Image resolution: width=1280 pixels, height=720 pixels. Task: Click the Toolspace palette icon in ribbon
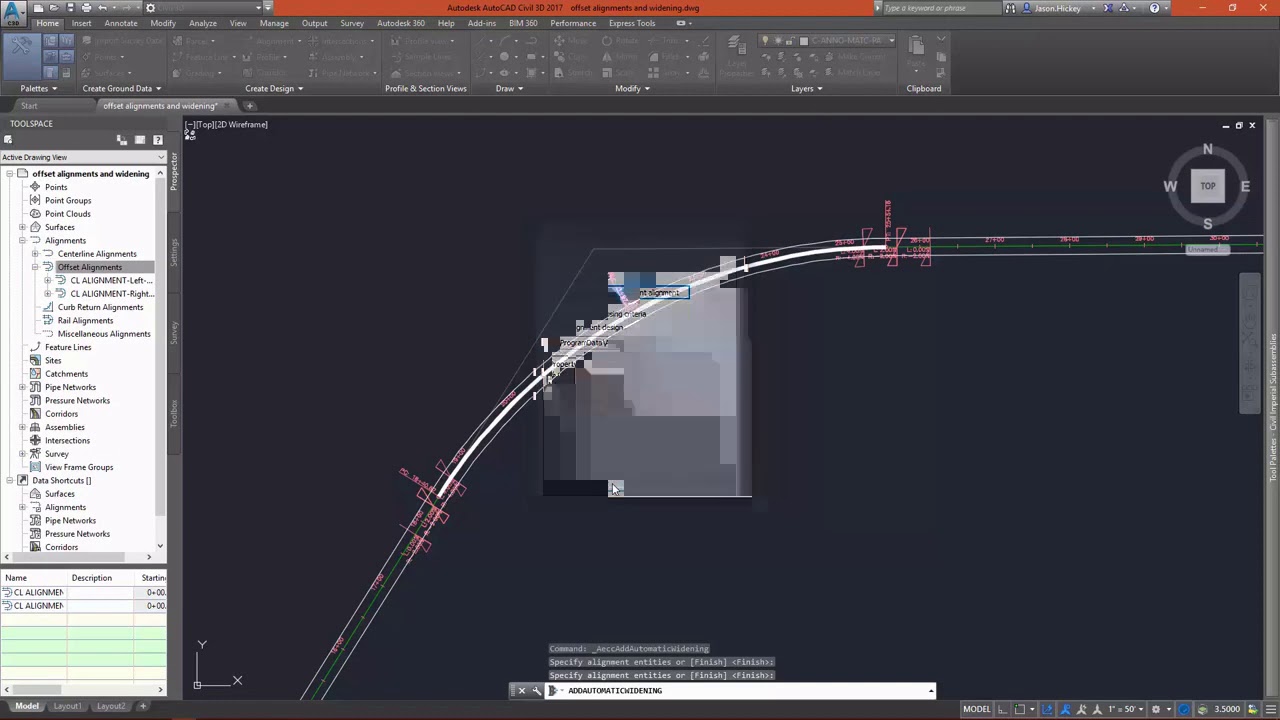(x=20, y=56)
